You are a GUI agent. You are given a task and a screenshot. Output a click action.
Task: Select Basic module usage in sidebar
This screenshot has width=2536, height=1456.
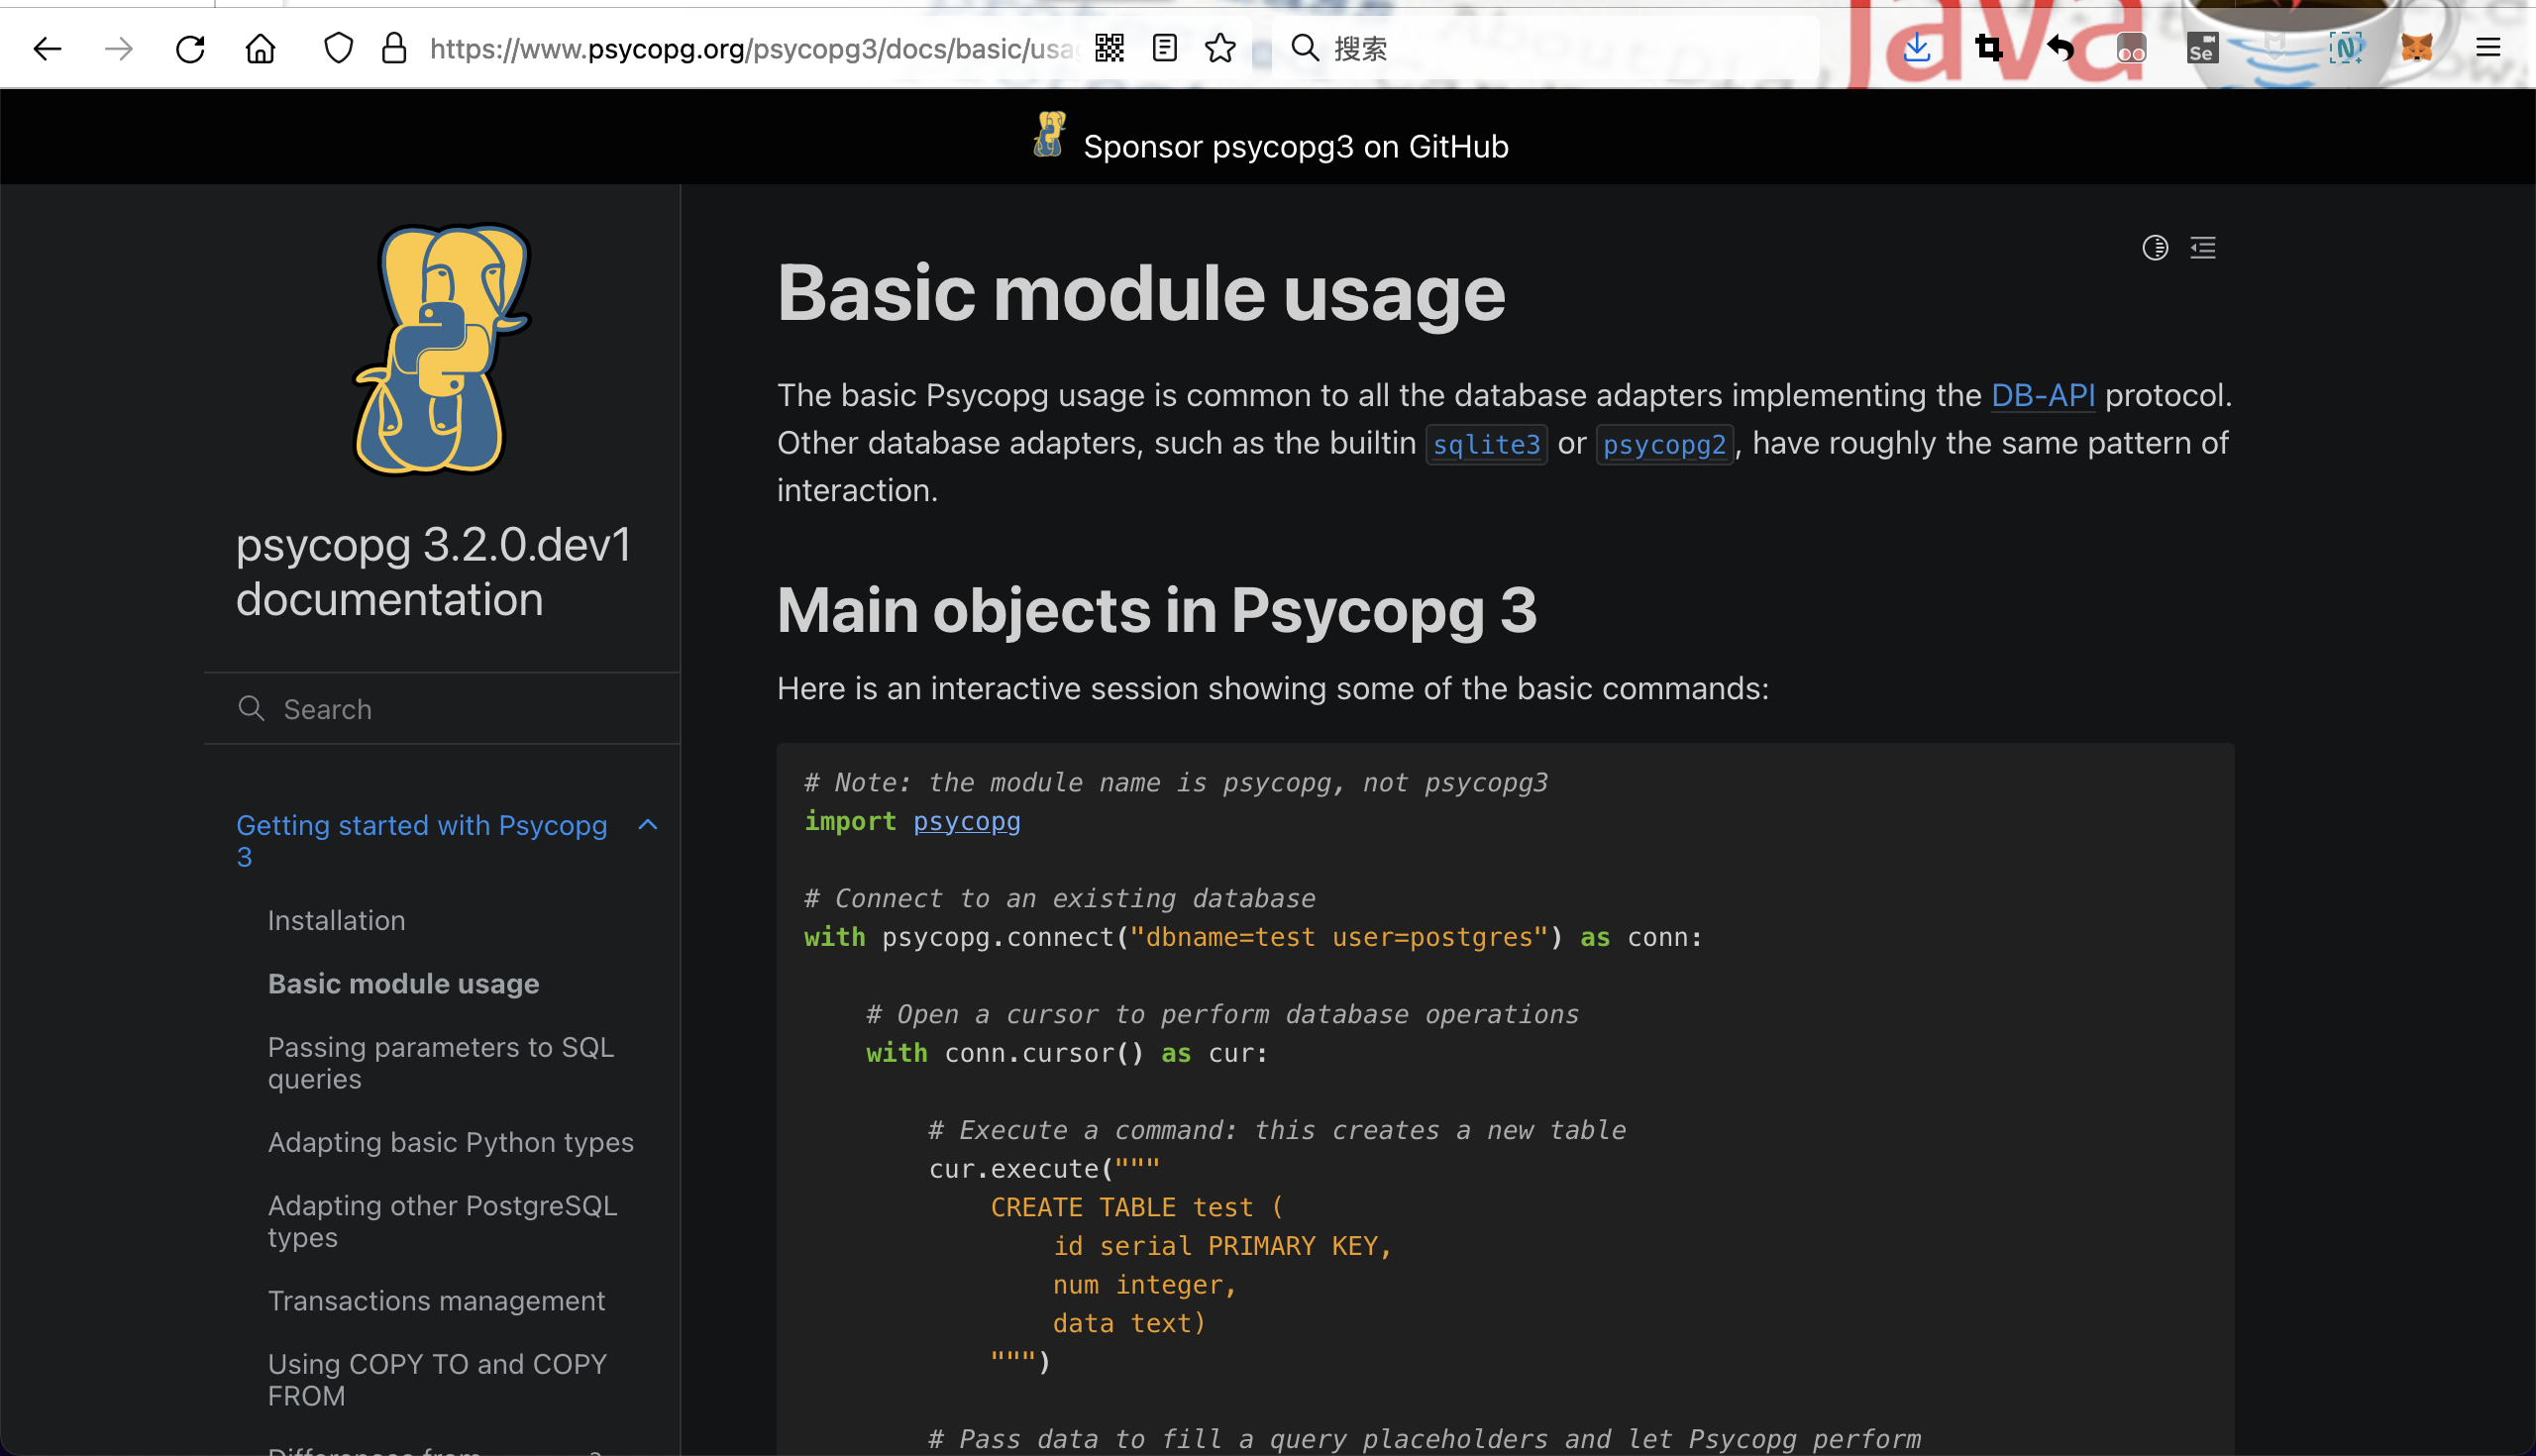[x=403, y=983]
